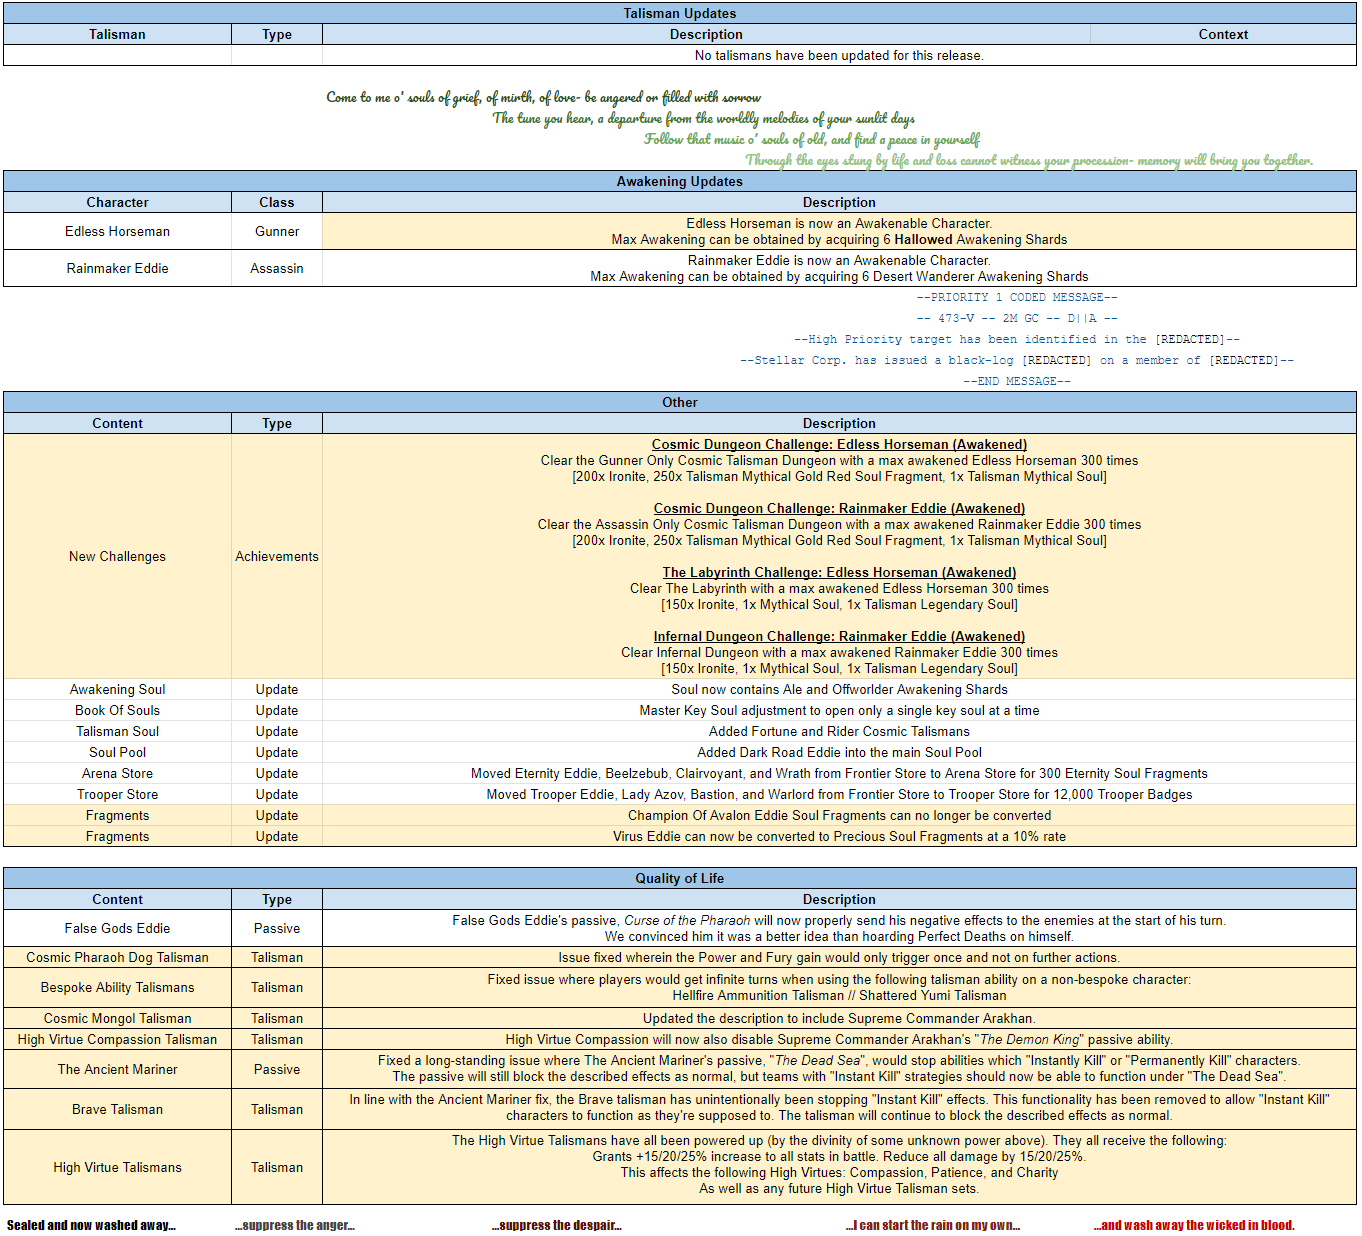Click the "Talisman Updates" section title
The image size is (1362, 1236).
point(679,13)
